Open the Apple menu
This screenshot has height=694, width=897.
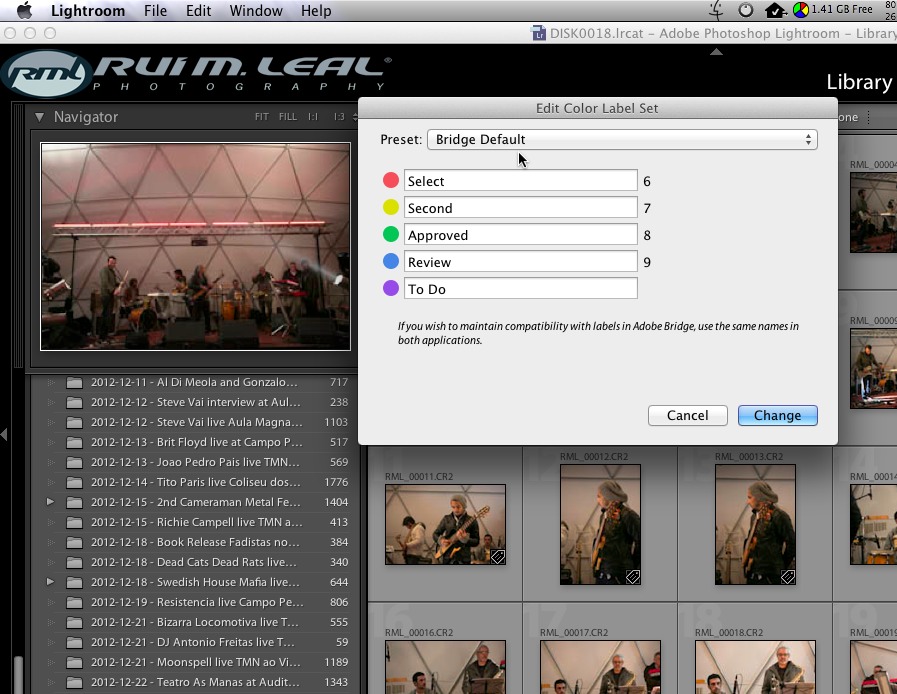(24, 10)
